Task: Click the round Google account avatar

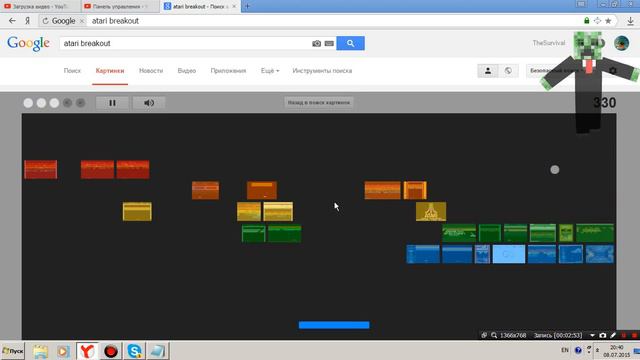Action: pyautogui.click(x=622, y=43)
